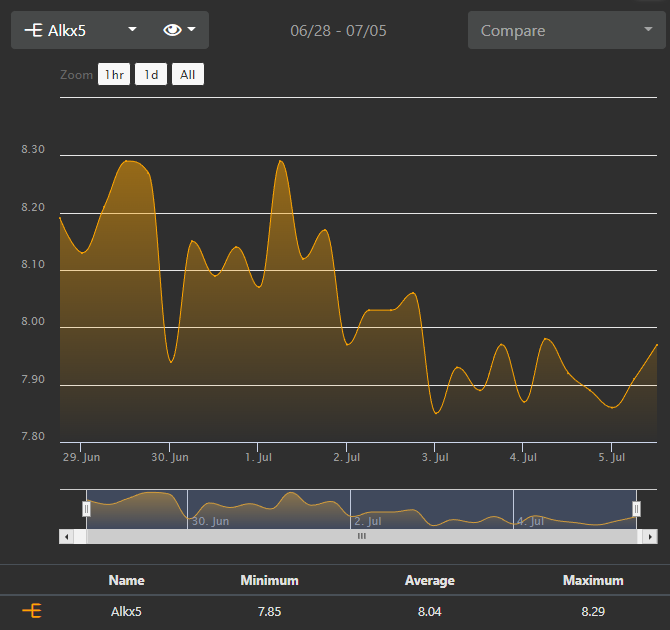The height and width of the screenshot is (630, 670).
Task: Click the minimum value 7.85
Action: click(269, 612)
